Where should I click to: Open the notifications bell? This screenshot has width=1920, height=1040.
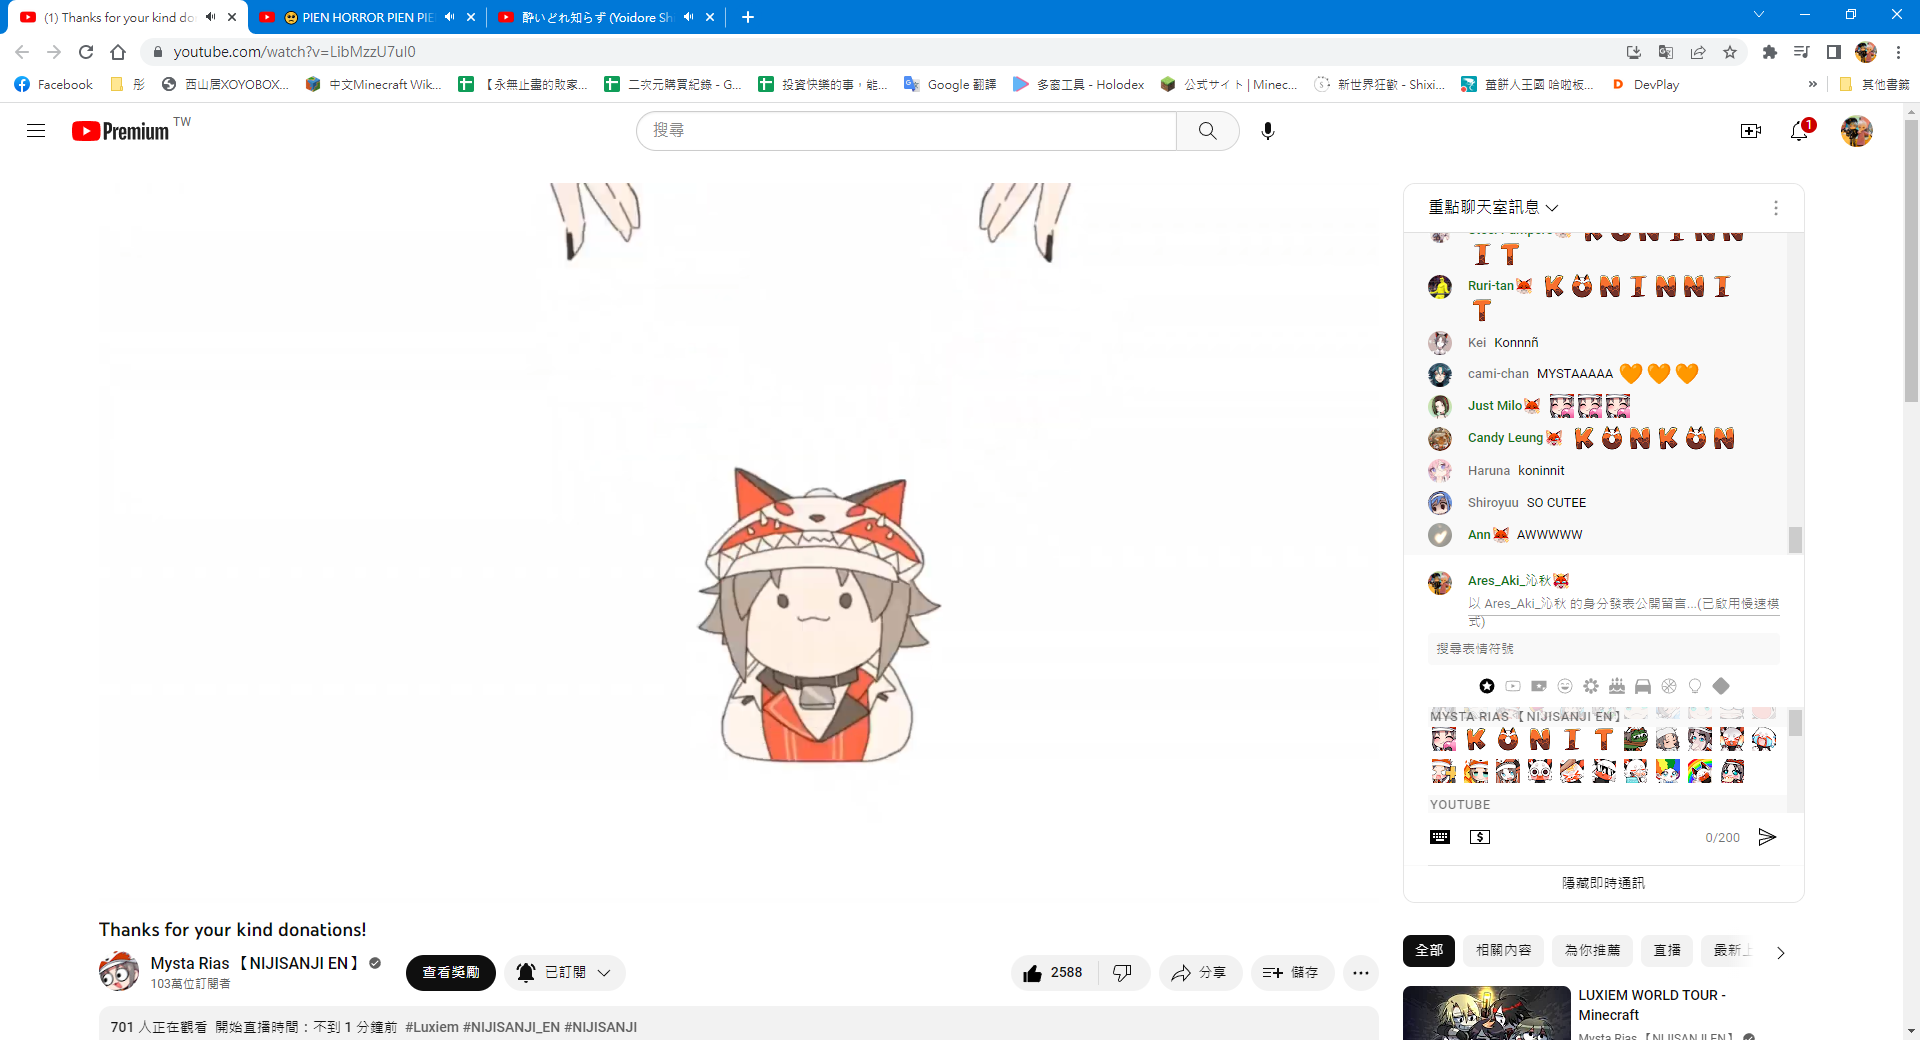pos(1800,131)
